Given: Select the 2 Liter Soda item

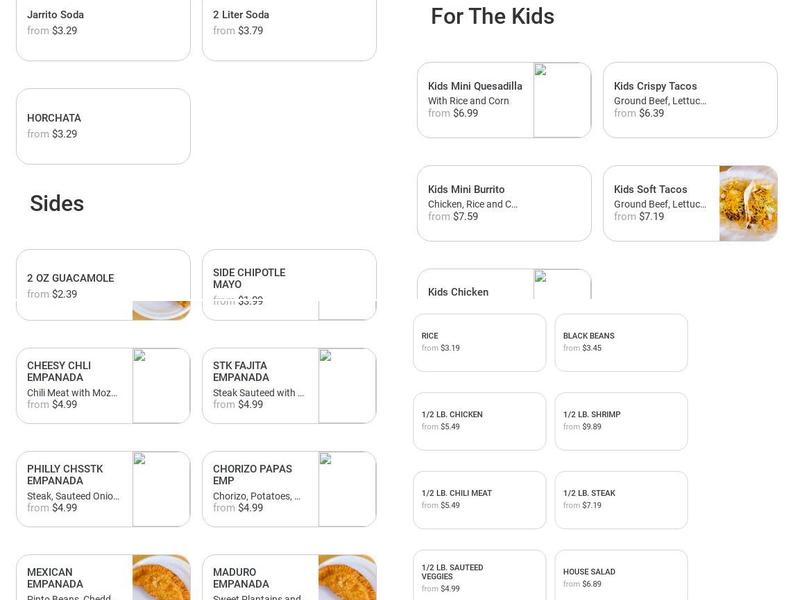Looking at the screenshot, I should 289,24.
